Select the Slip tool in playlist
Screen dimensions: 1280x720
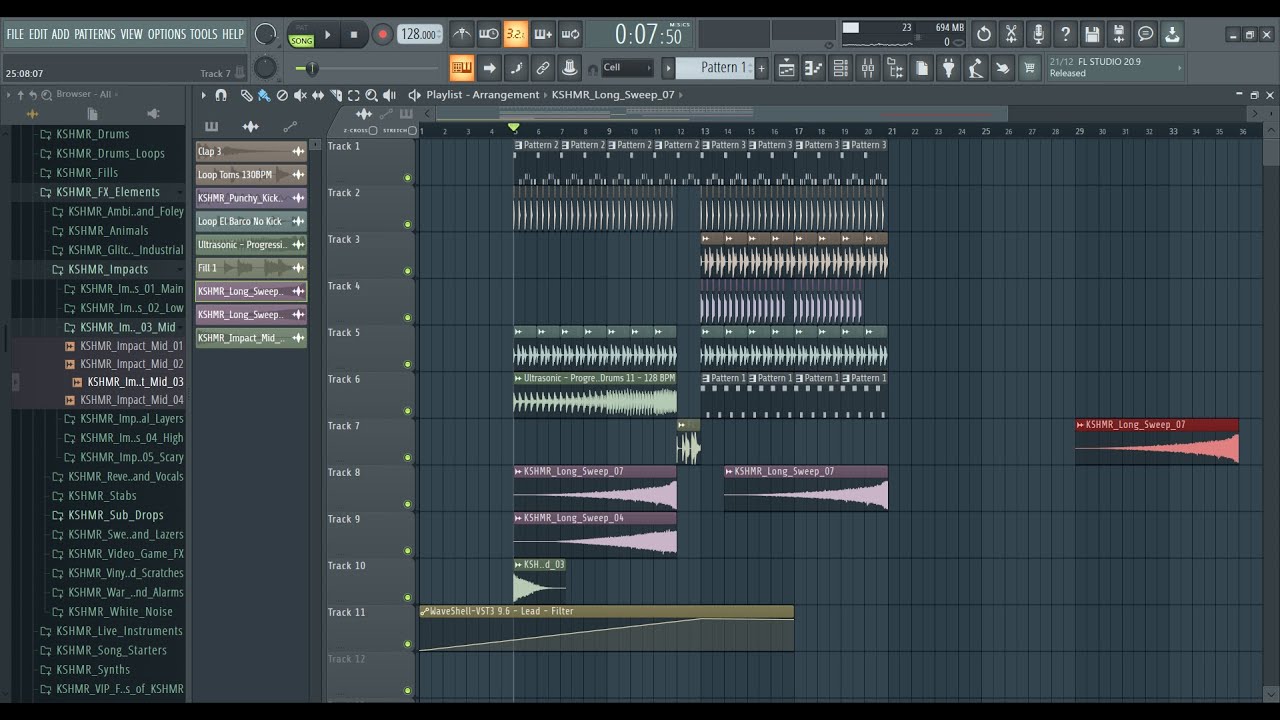318,95
